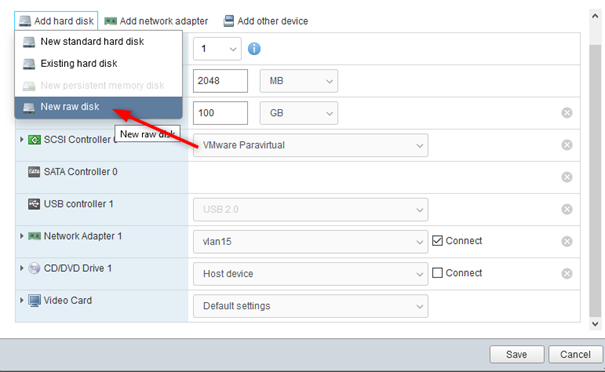Click the Video Card monitor icon
Image resolution: width=605 pixels, height=372 pixels.
34,301
